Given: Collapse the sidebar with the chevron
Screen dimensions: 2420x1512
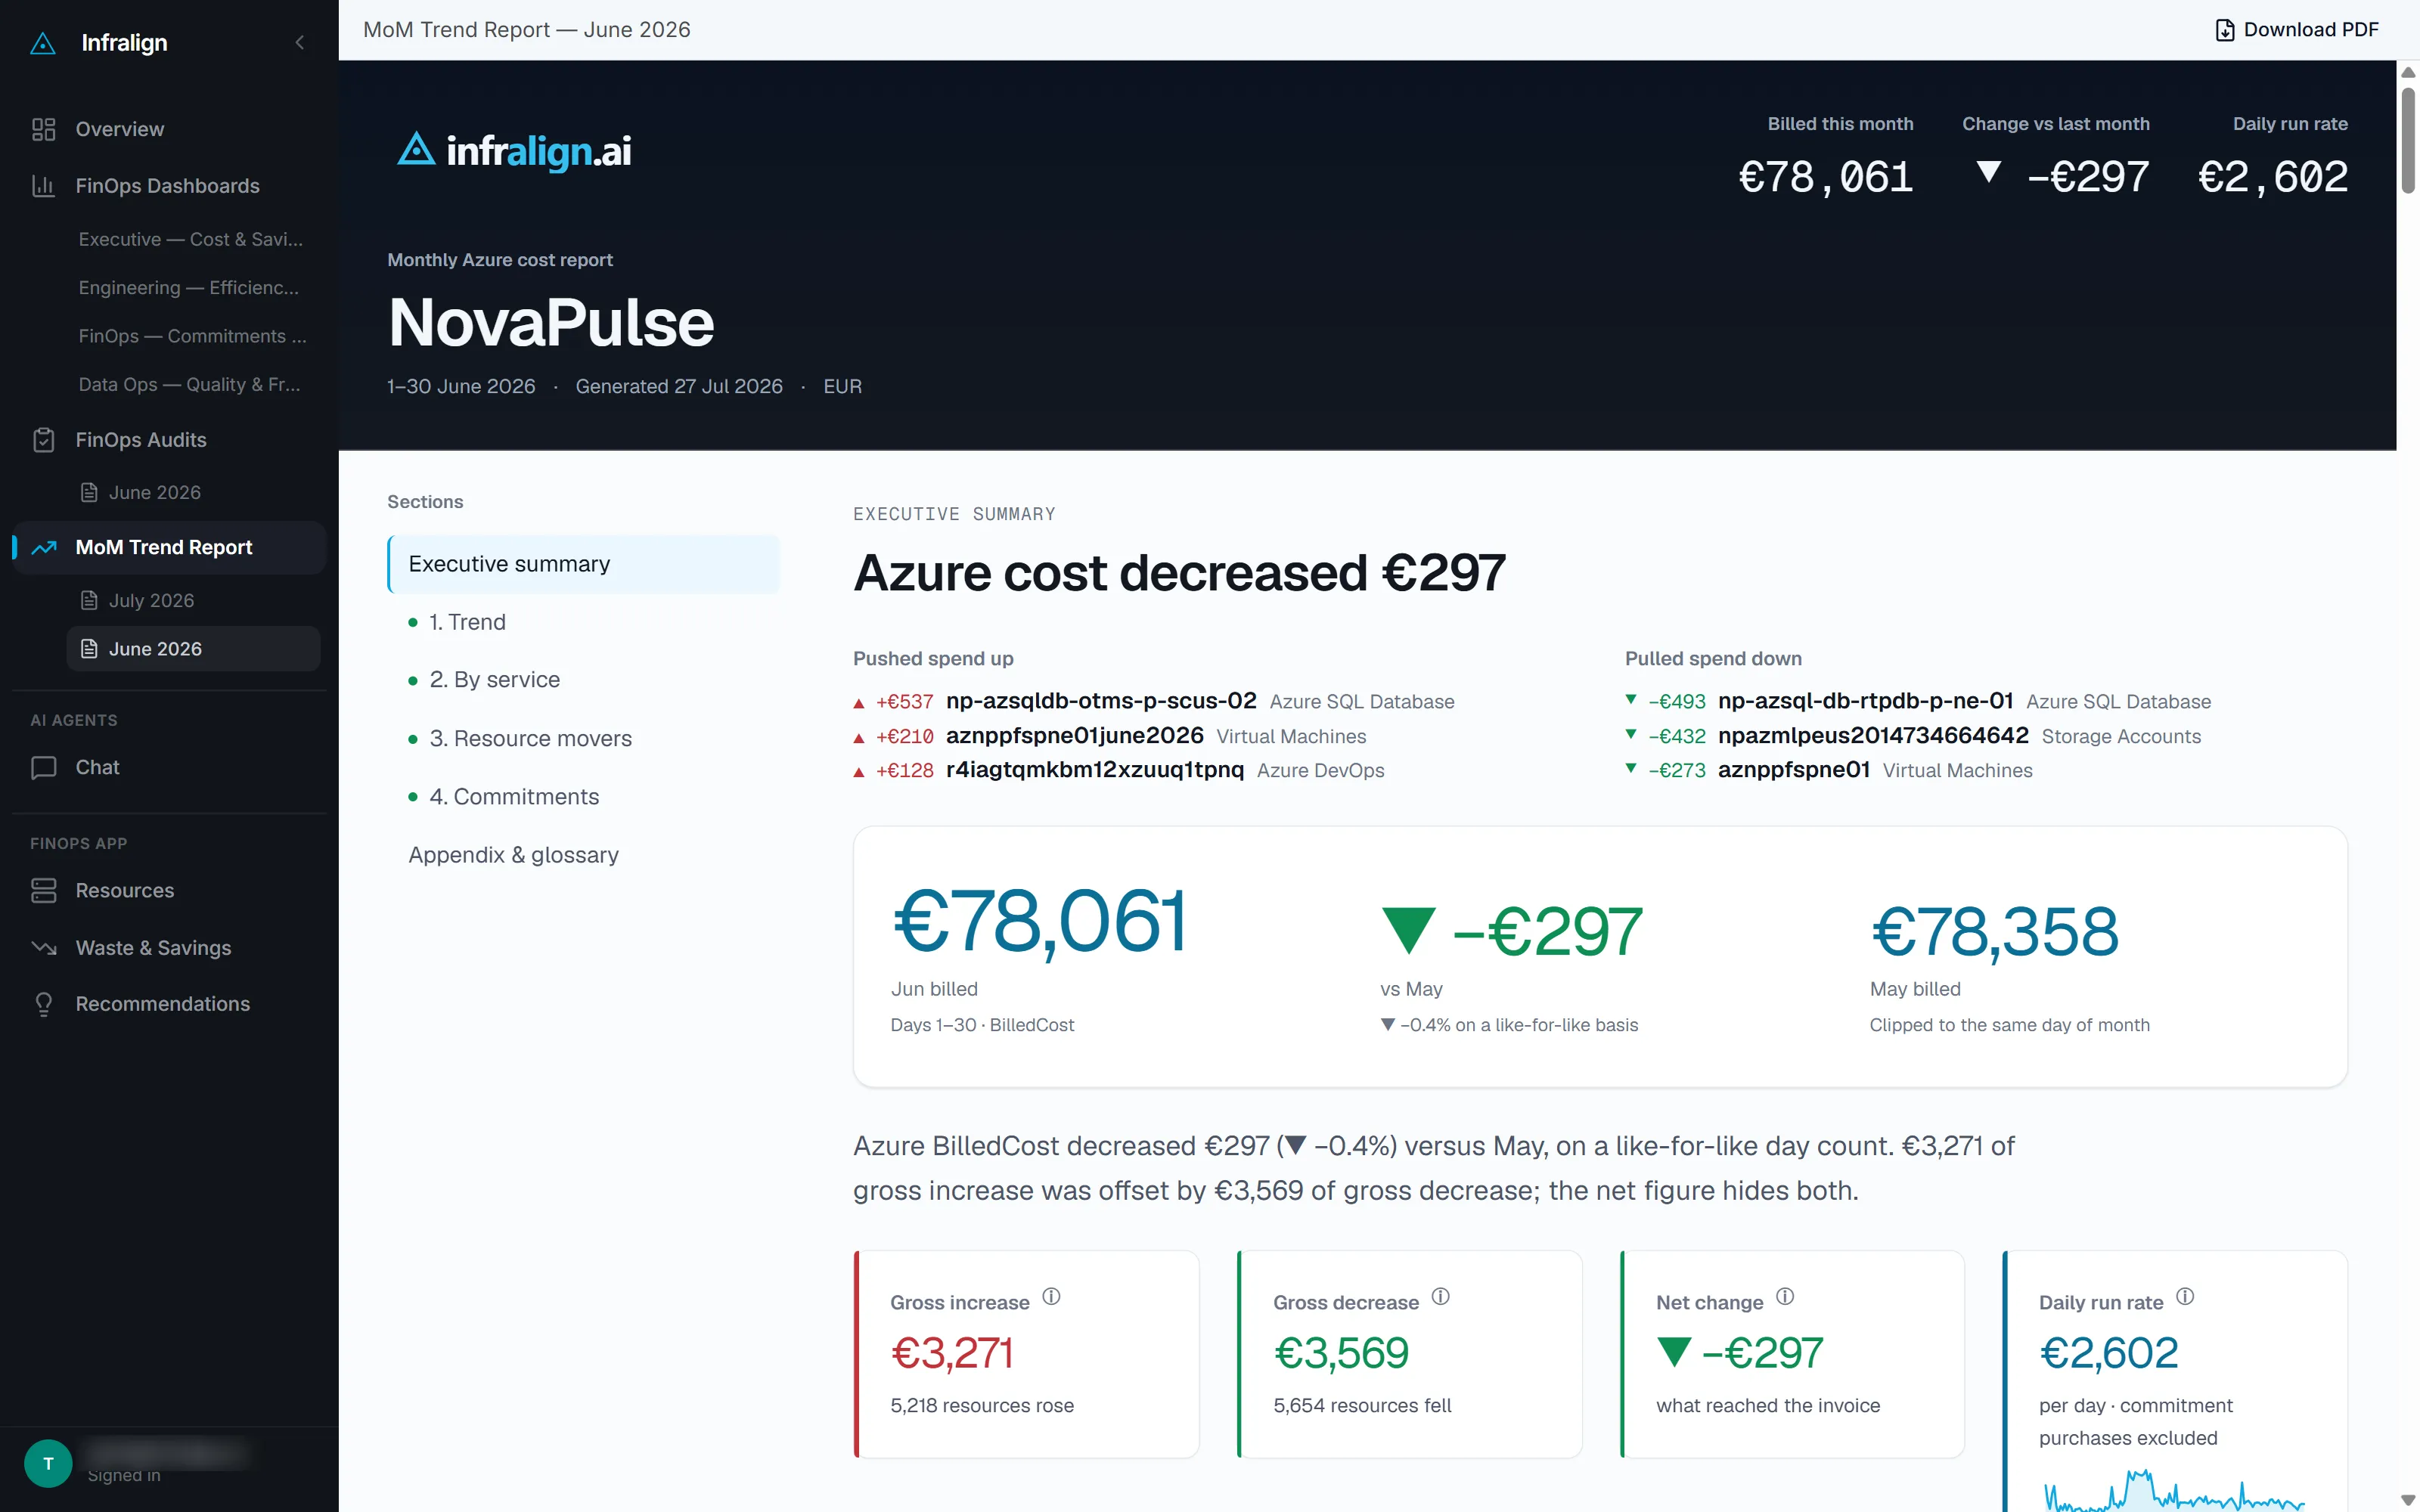Looking at the screenshot, I should click(299, 42).
